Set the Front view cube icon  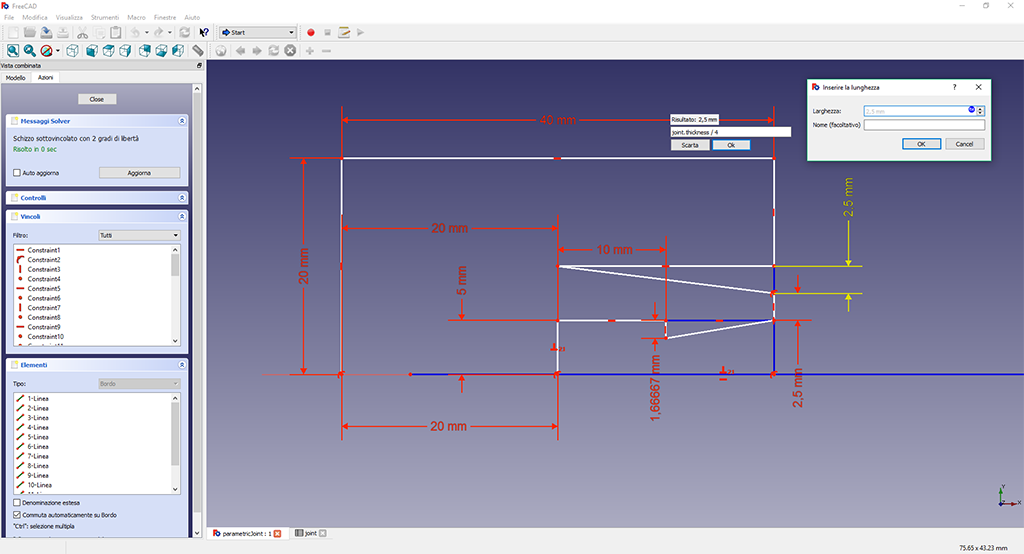click(x=92, y=50)
